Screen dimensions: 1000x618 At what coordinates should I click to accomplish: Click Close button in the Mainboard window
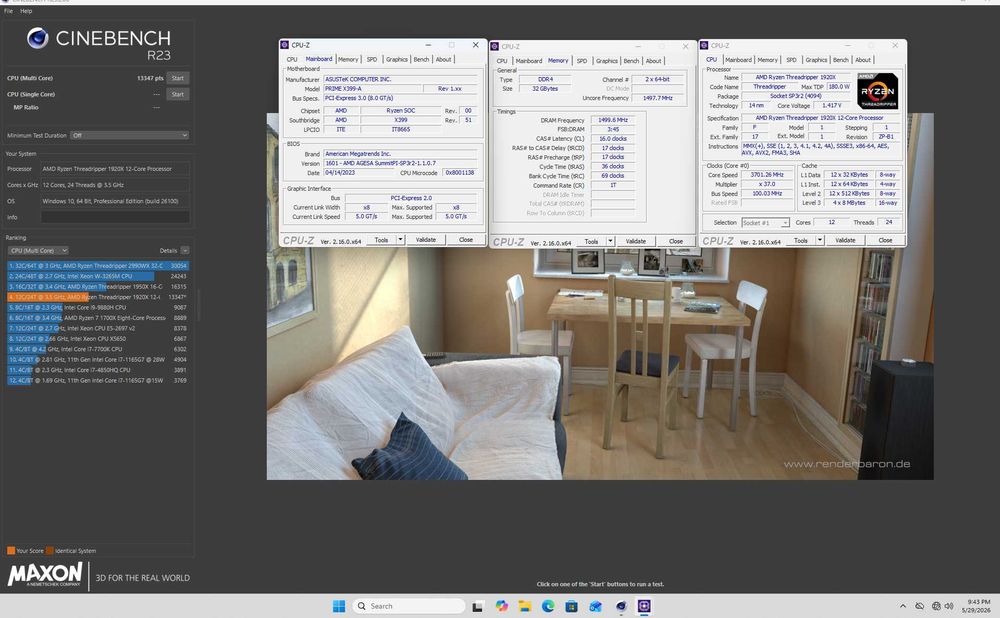coord(466,240)
